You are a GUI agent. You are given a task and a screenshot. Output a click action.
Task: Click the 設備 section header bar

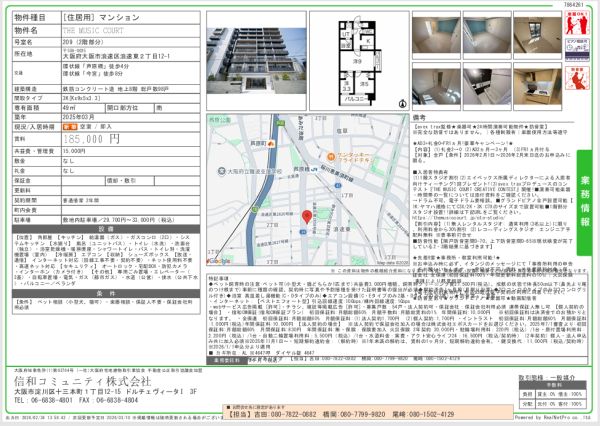point(106,229)
